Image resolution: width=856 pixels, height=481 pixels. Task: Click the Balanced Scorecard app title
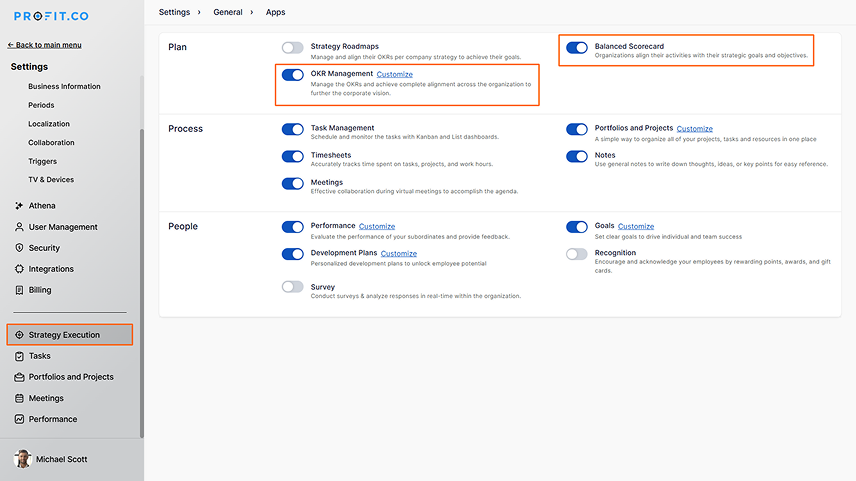[x=629, y=46]
